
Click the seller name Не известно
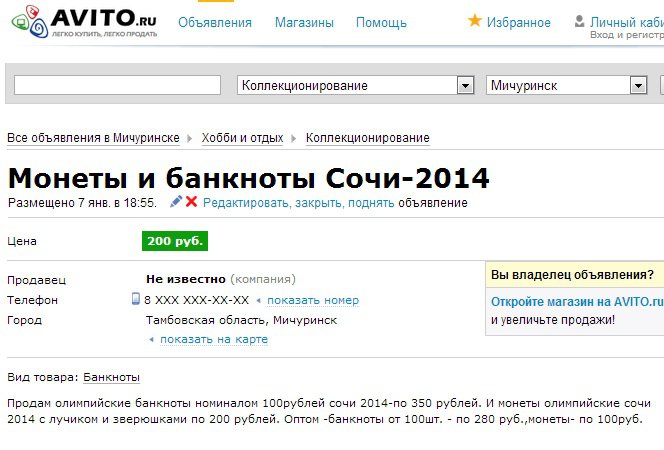coord(185,279)
